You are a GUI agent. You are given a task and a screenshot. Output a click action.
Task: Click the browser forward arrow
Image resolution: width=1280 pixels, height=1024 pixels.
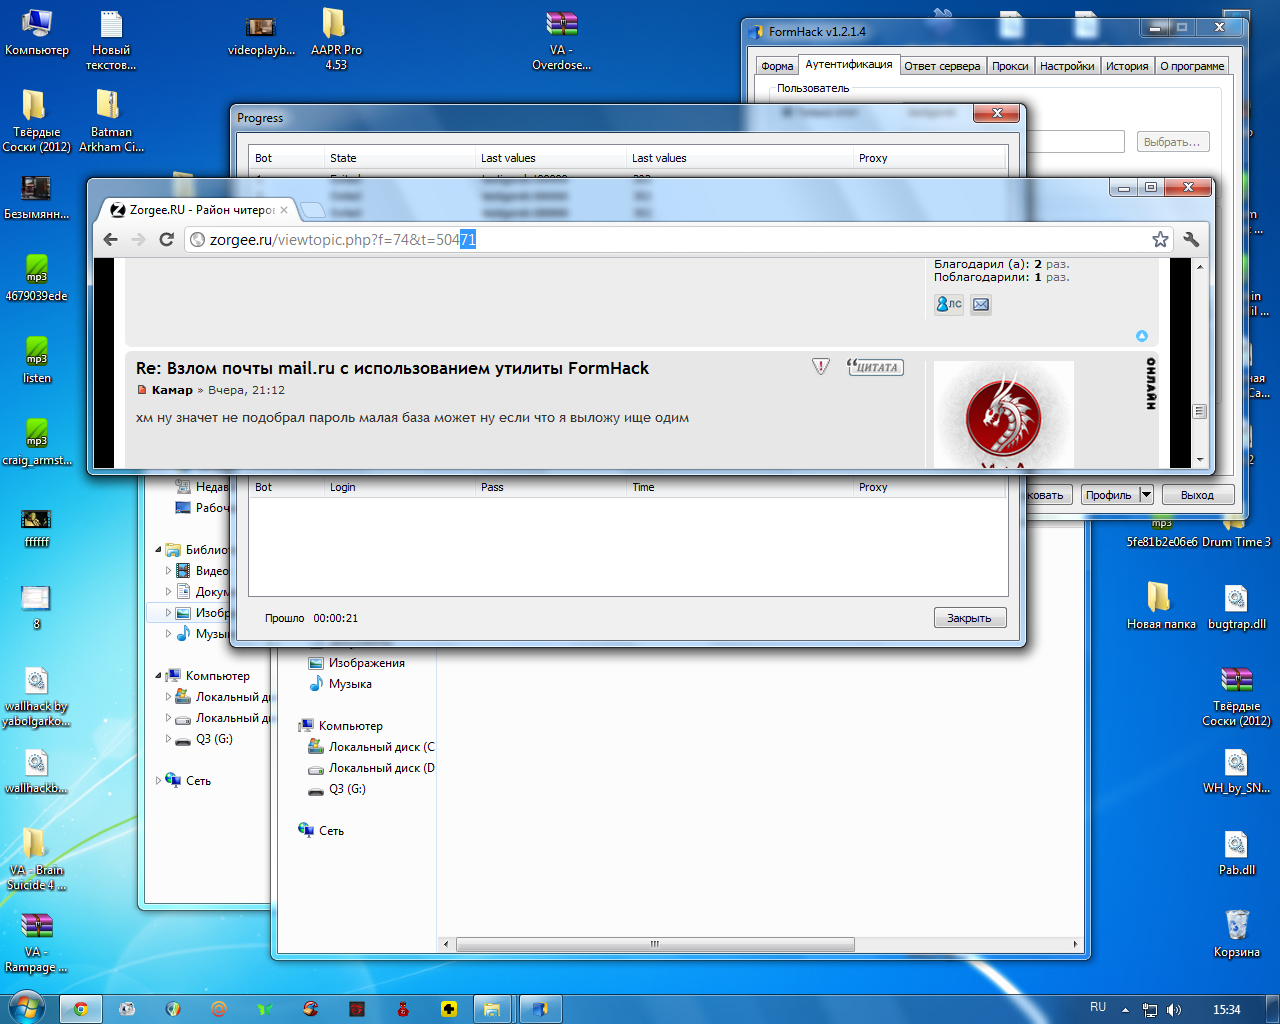[139, 240]
